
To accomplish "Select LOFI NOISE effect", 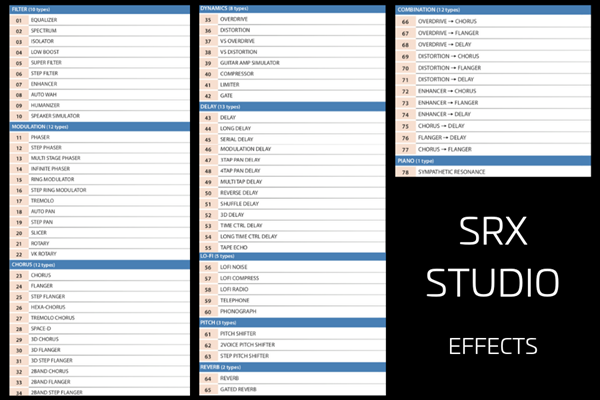I will [292, 267].
